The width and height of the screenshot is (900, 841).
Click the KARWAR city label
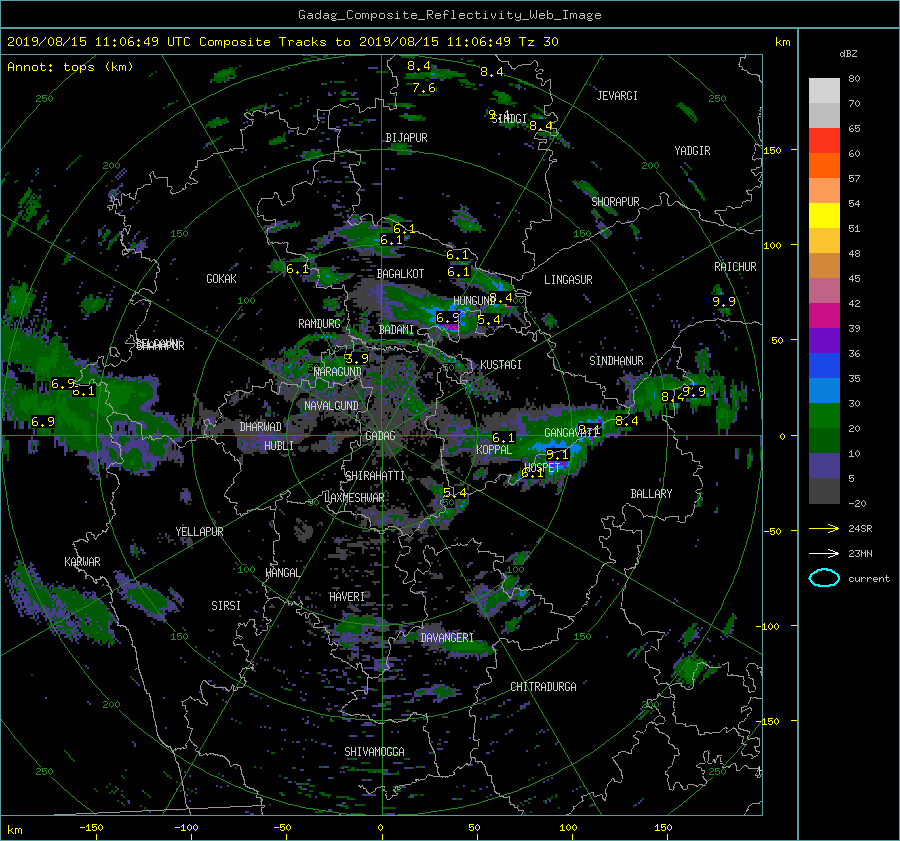[82, 562]
